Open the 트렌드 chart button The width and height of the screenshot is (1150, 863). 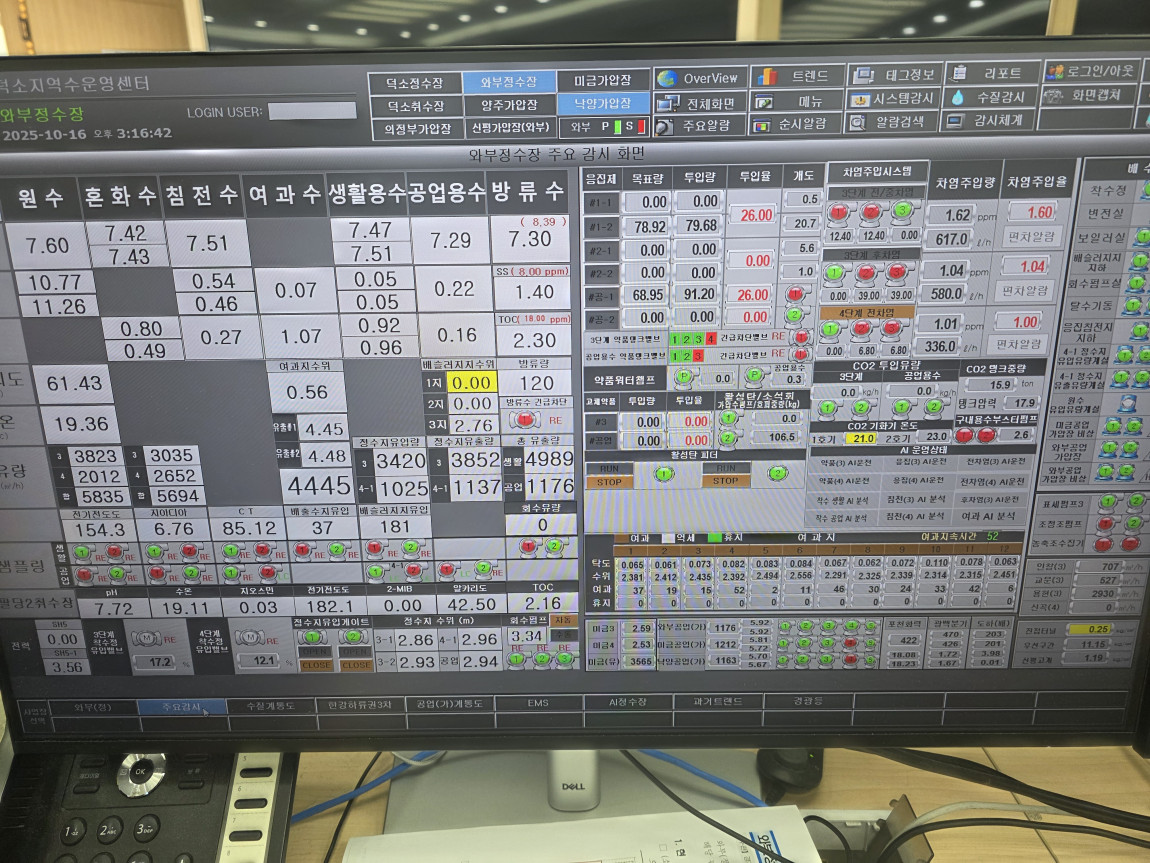pyautogui.click(x=797, y=76)
